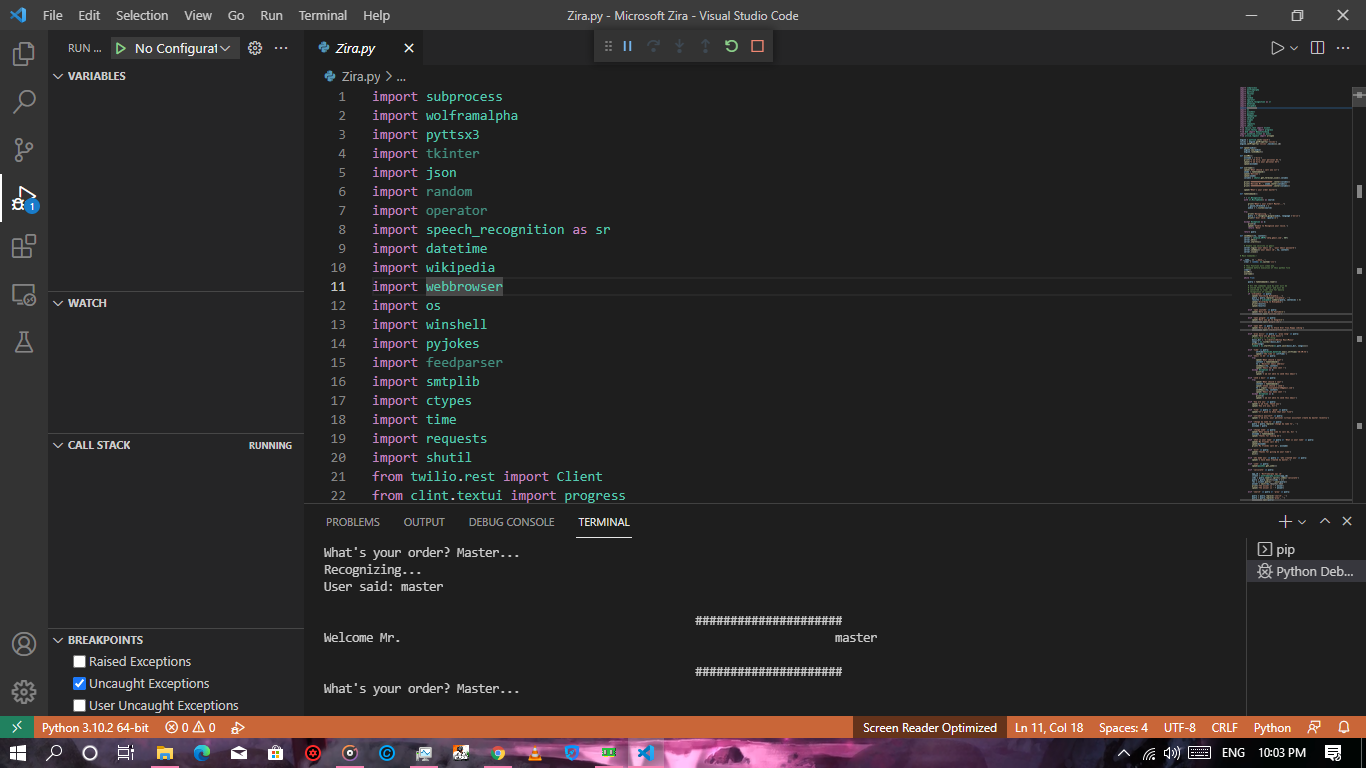The height and width of the screenshot is (768, 1366).
Task: Open the Accounts menu icon
Action: tap(24, 644)
